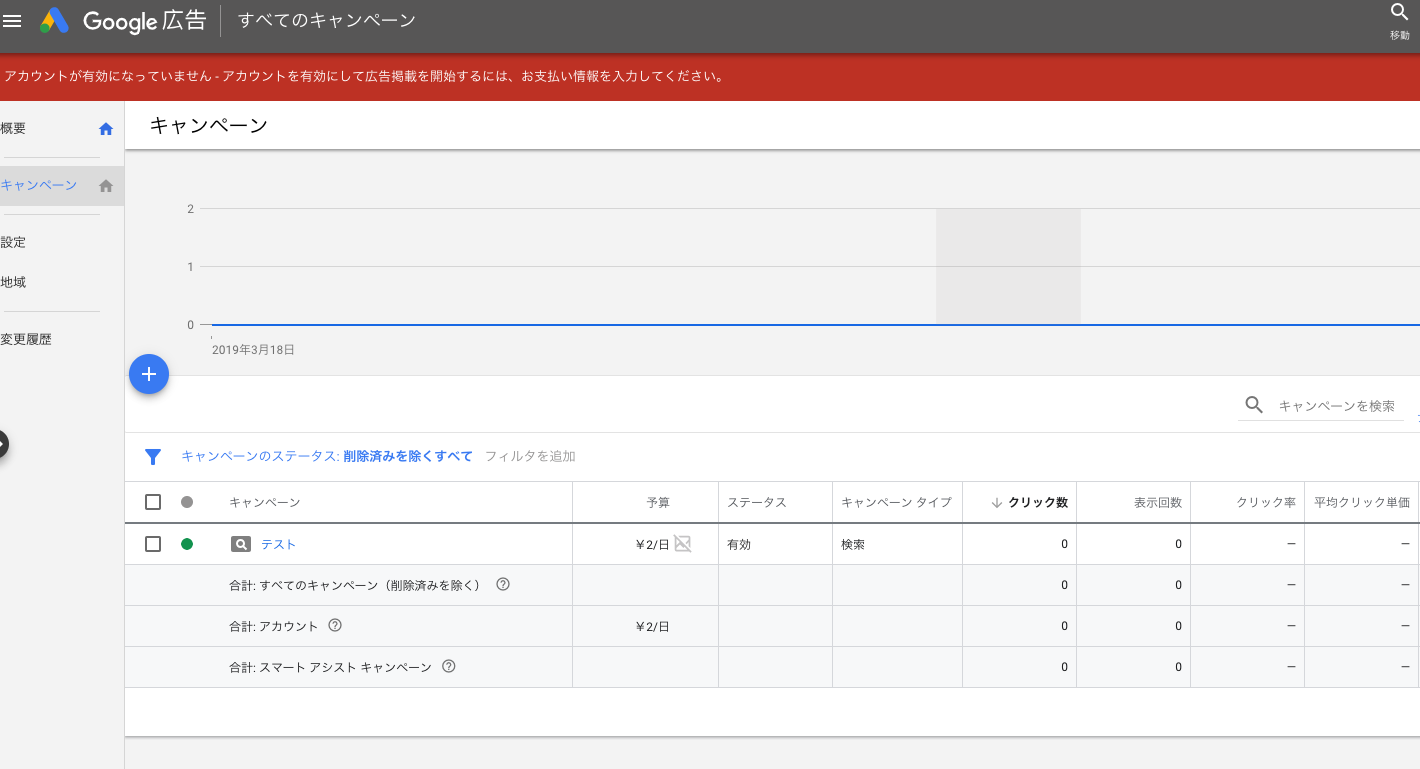Click フィルタを追加 to add filter
The width and height of the screenshot is (1420, 769).
point(530,456)
